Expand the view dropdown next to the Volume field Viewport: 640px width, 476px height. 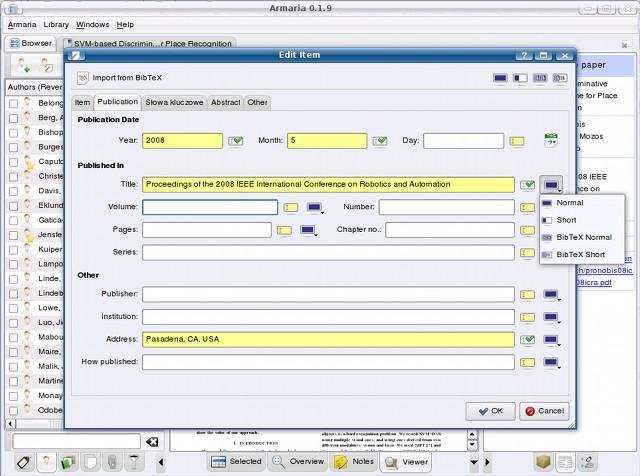tap(315, 208)
